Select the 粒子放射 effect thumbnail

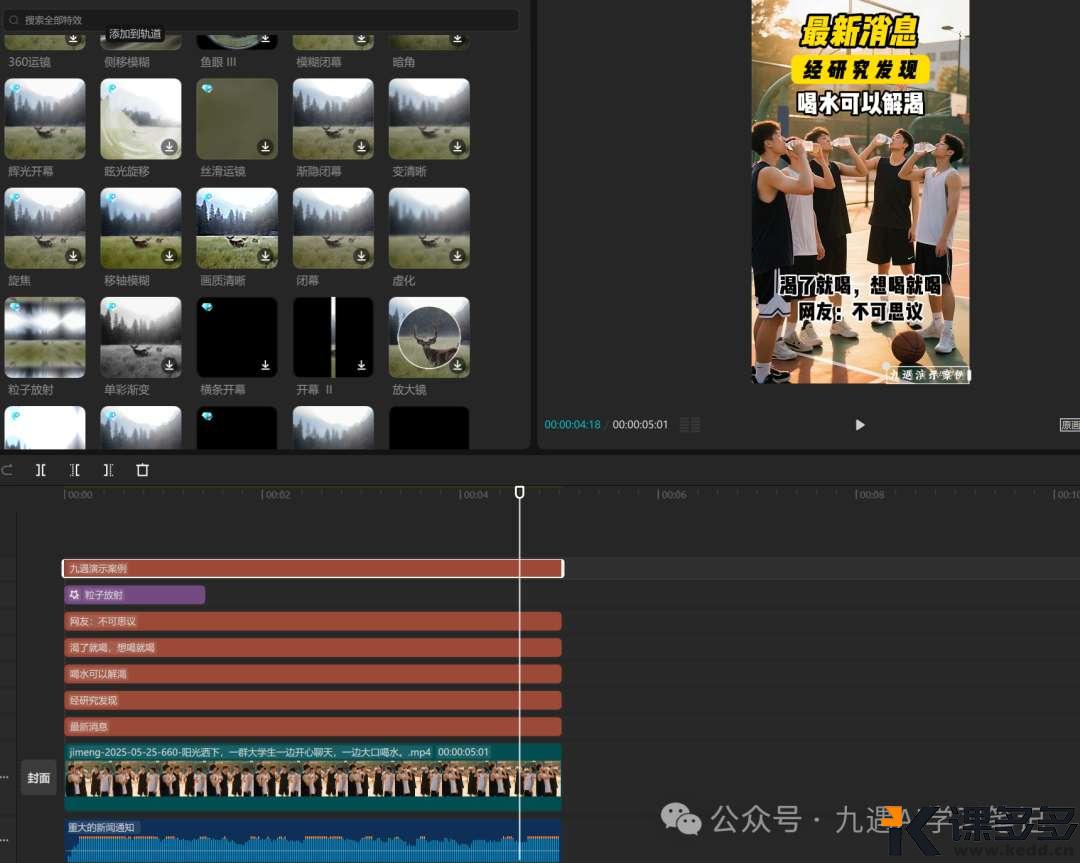[x=45, y=337]
